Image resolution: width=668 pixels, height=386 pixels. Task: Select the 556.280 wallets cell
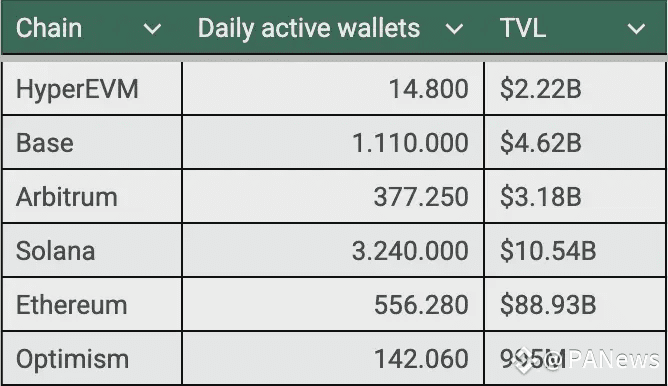(333, 304)
